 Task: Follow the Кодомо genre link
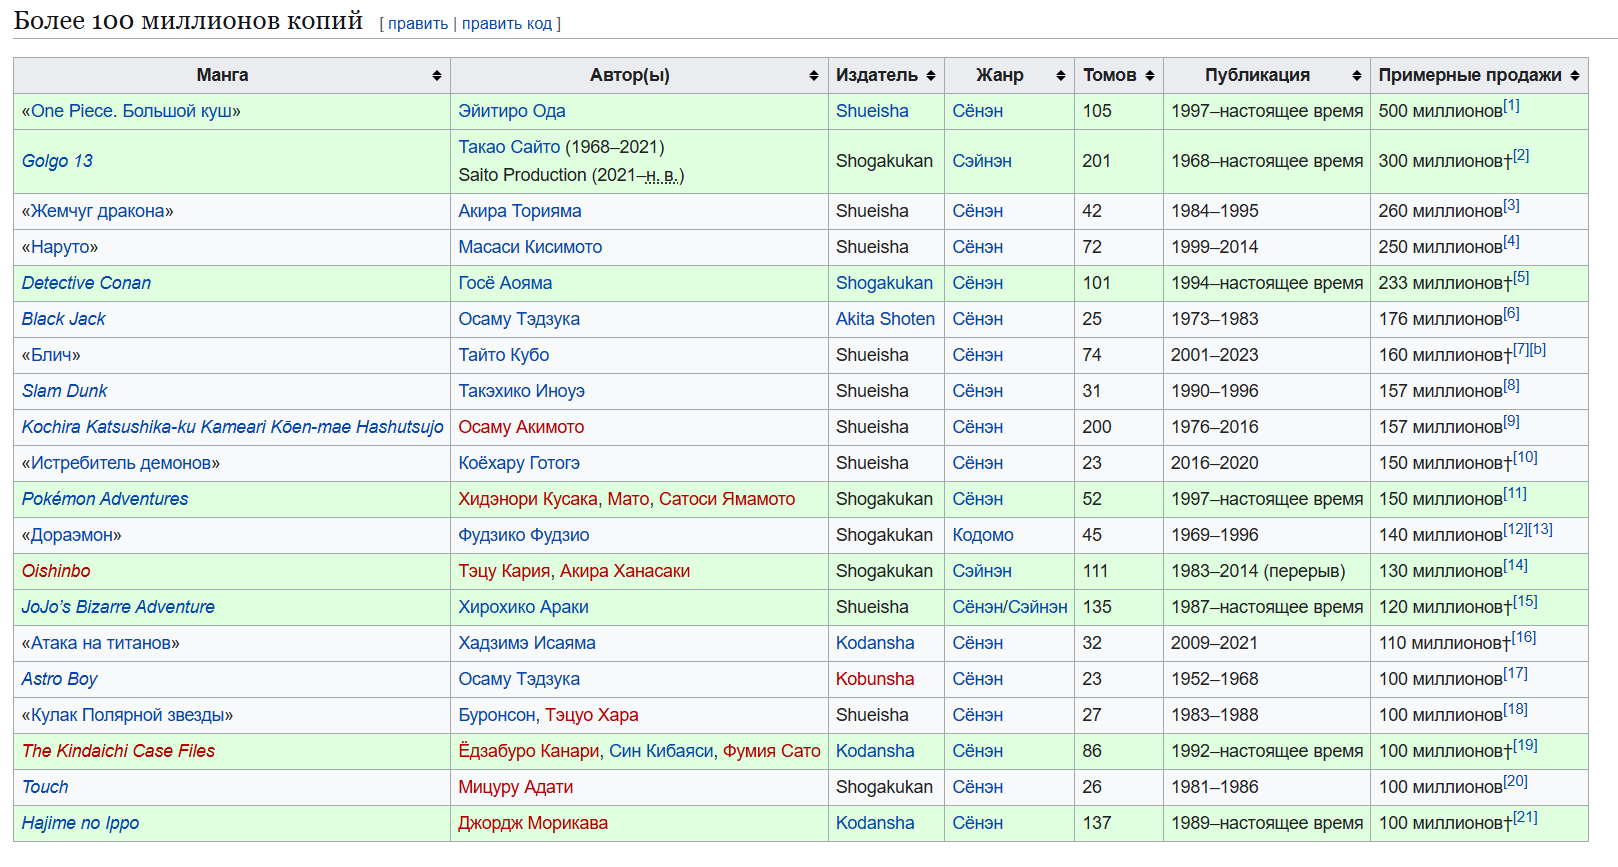pyautogui.click(x=982, y=535)
